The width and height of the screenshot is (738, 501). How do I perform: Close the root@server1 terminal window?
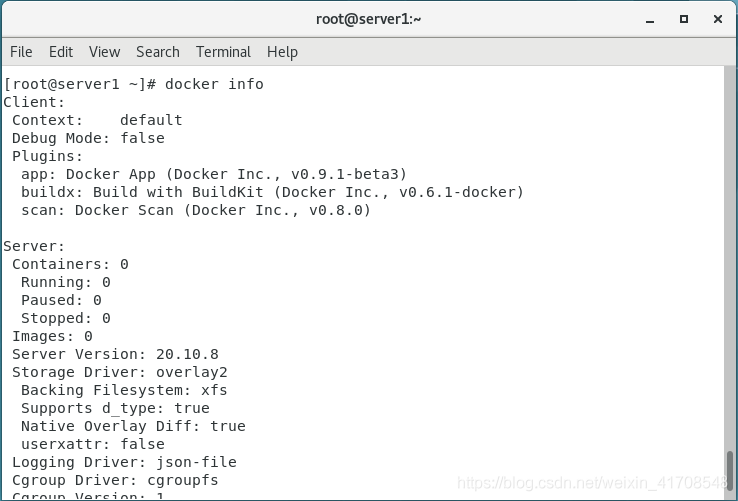pyautogui.click(x=718, y=19)
